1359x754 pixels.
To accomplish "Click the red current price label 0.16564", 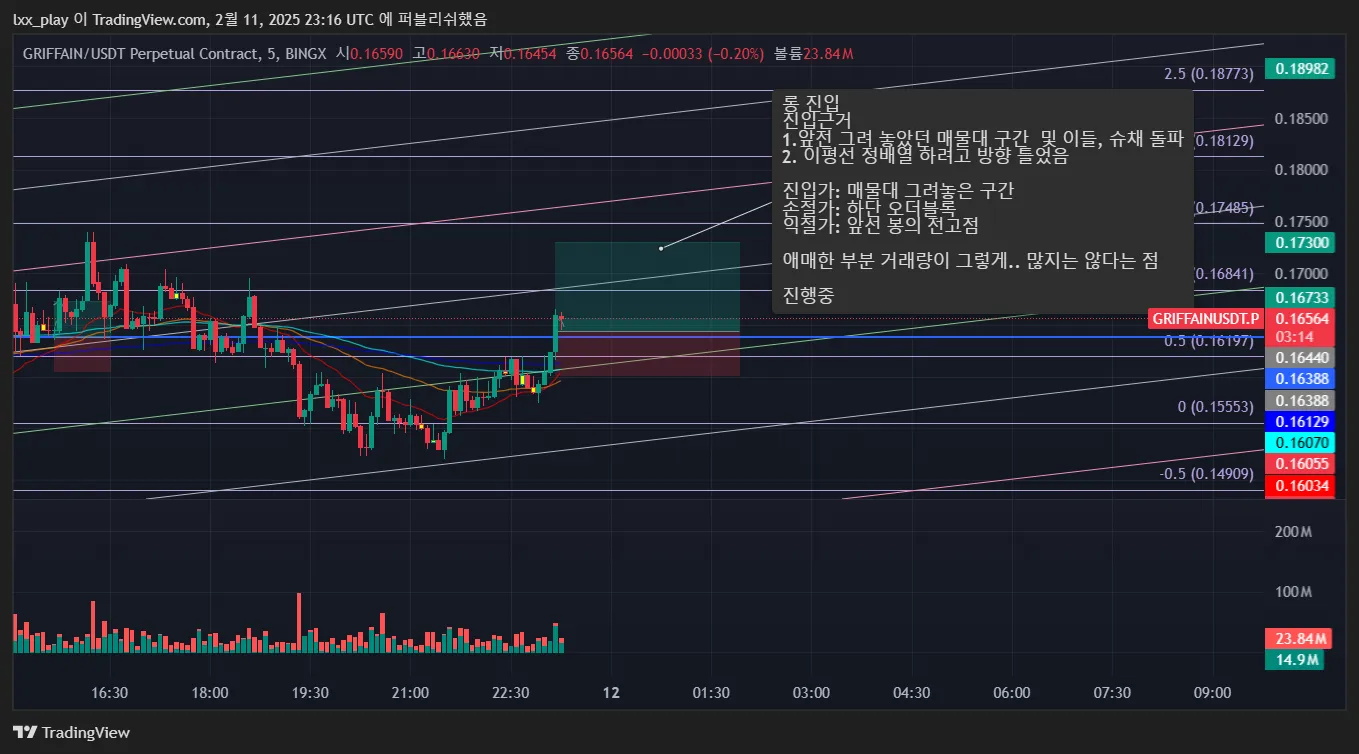I will point(1301,318).
